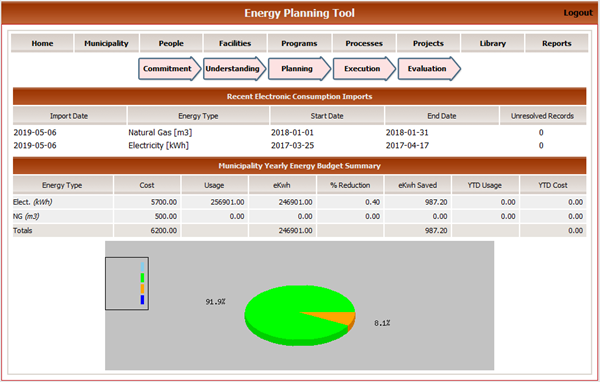Click the End Date column header
This screenshot has width=600, height=382.
coord(442,116)
